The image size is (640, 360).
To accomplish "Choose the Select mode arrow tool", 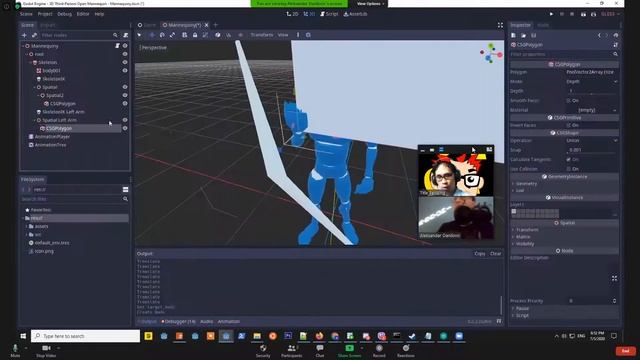I will (139, 35).
